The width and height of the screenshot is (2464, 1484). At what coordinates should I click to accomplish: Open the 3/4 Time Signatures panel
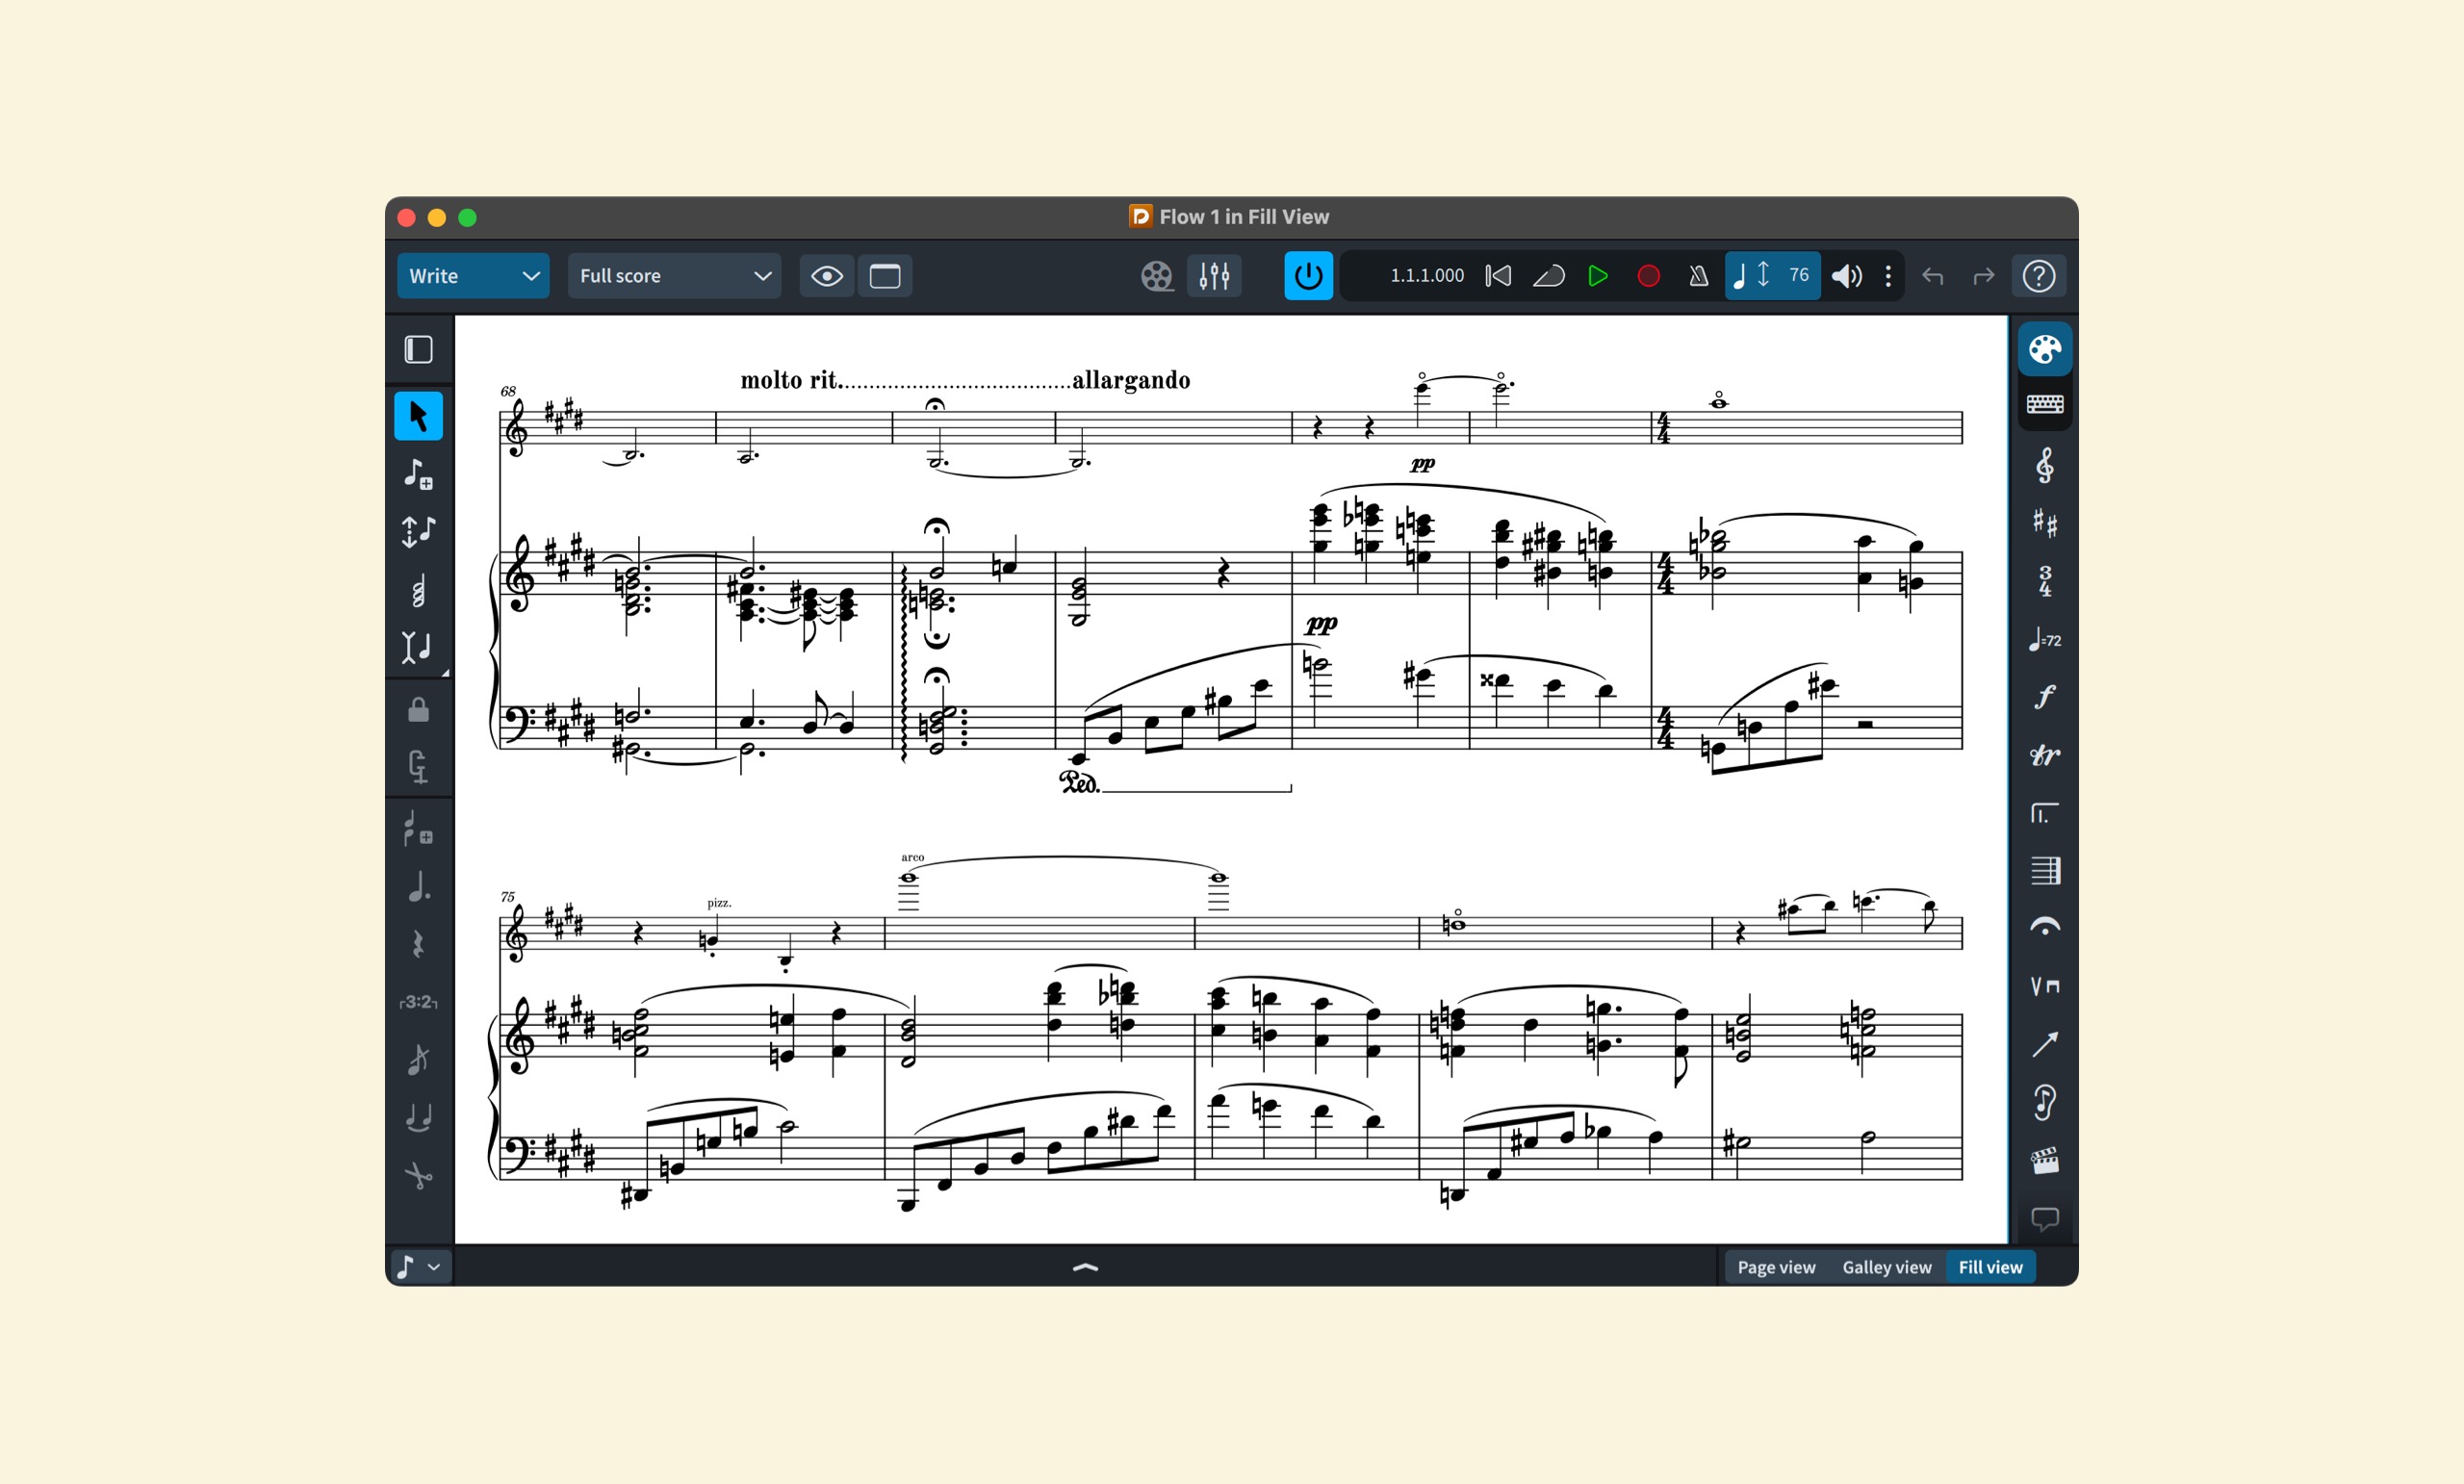[2044, 582]
